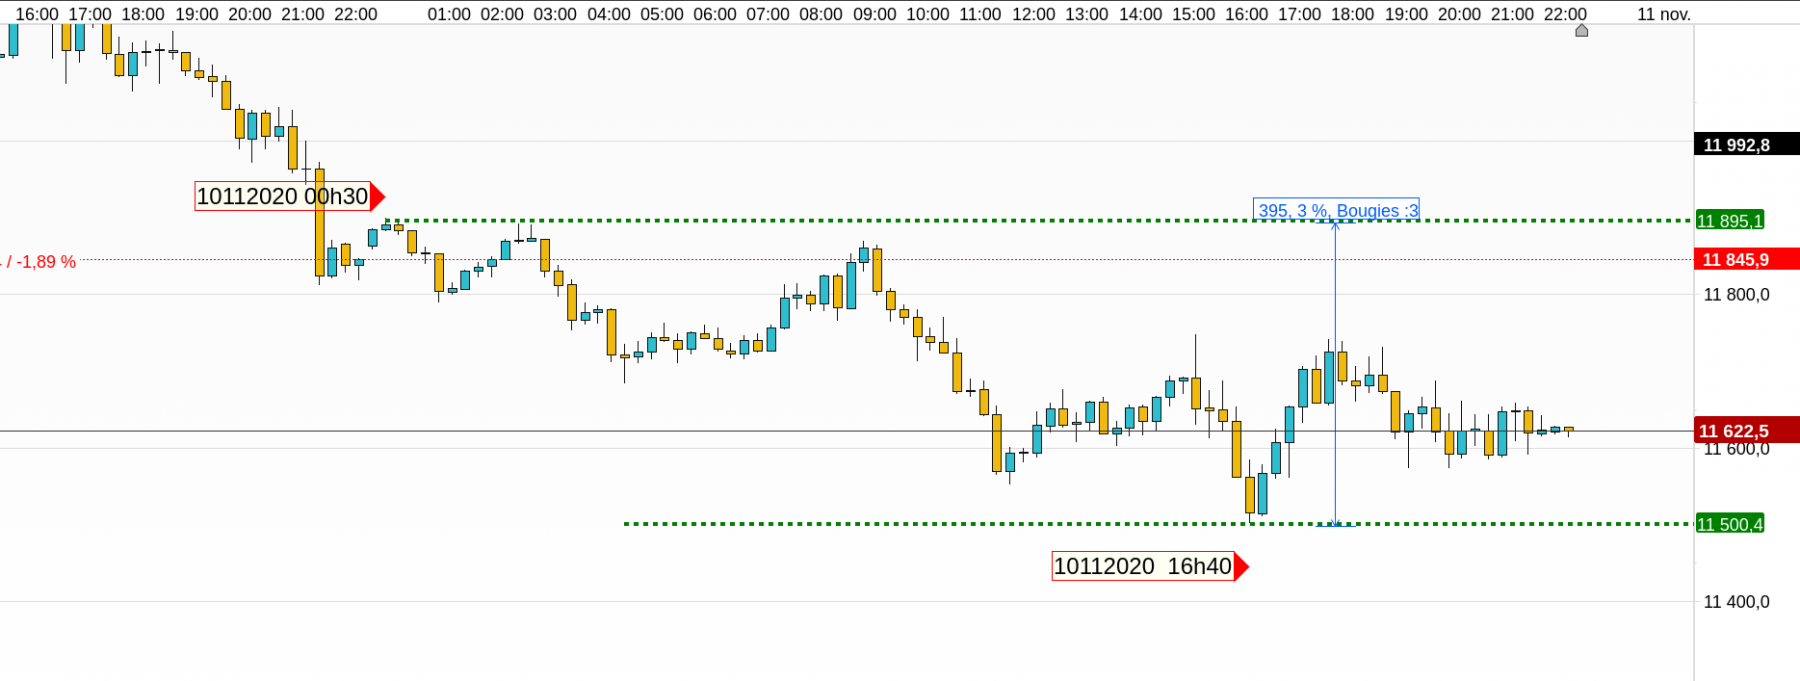Click the 10112020 00h30 annotation label
This screenshot has width=1800, height=681.
click(x=282, y=196)
